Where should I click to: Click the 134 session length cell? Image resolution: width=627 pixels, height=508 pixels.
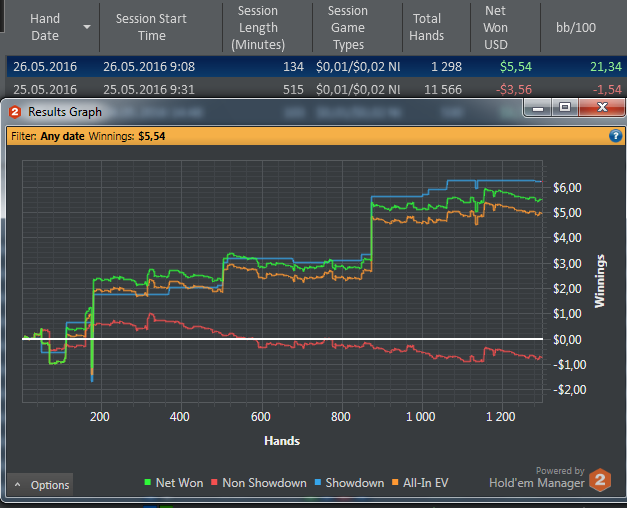pos(293,66)
